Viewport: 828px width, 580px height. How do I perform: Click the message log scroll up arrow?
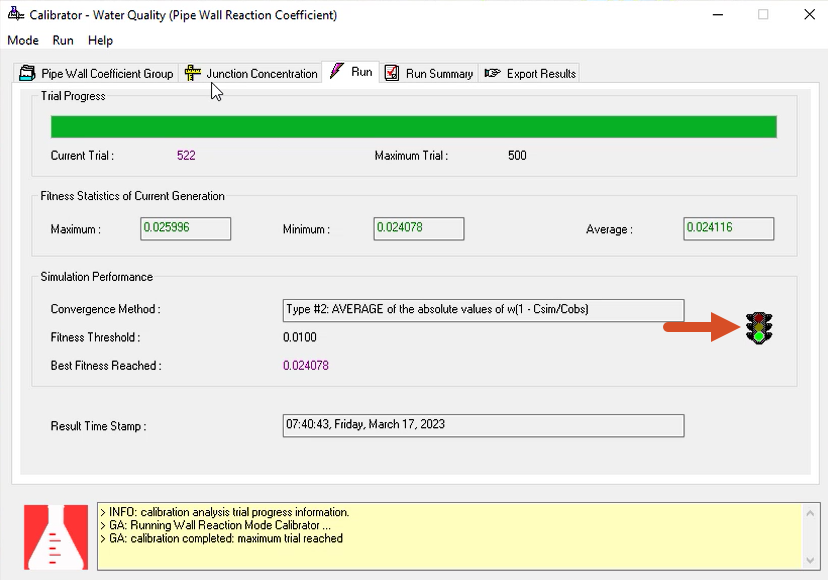coord(810,513)
